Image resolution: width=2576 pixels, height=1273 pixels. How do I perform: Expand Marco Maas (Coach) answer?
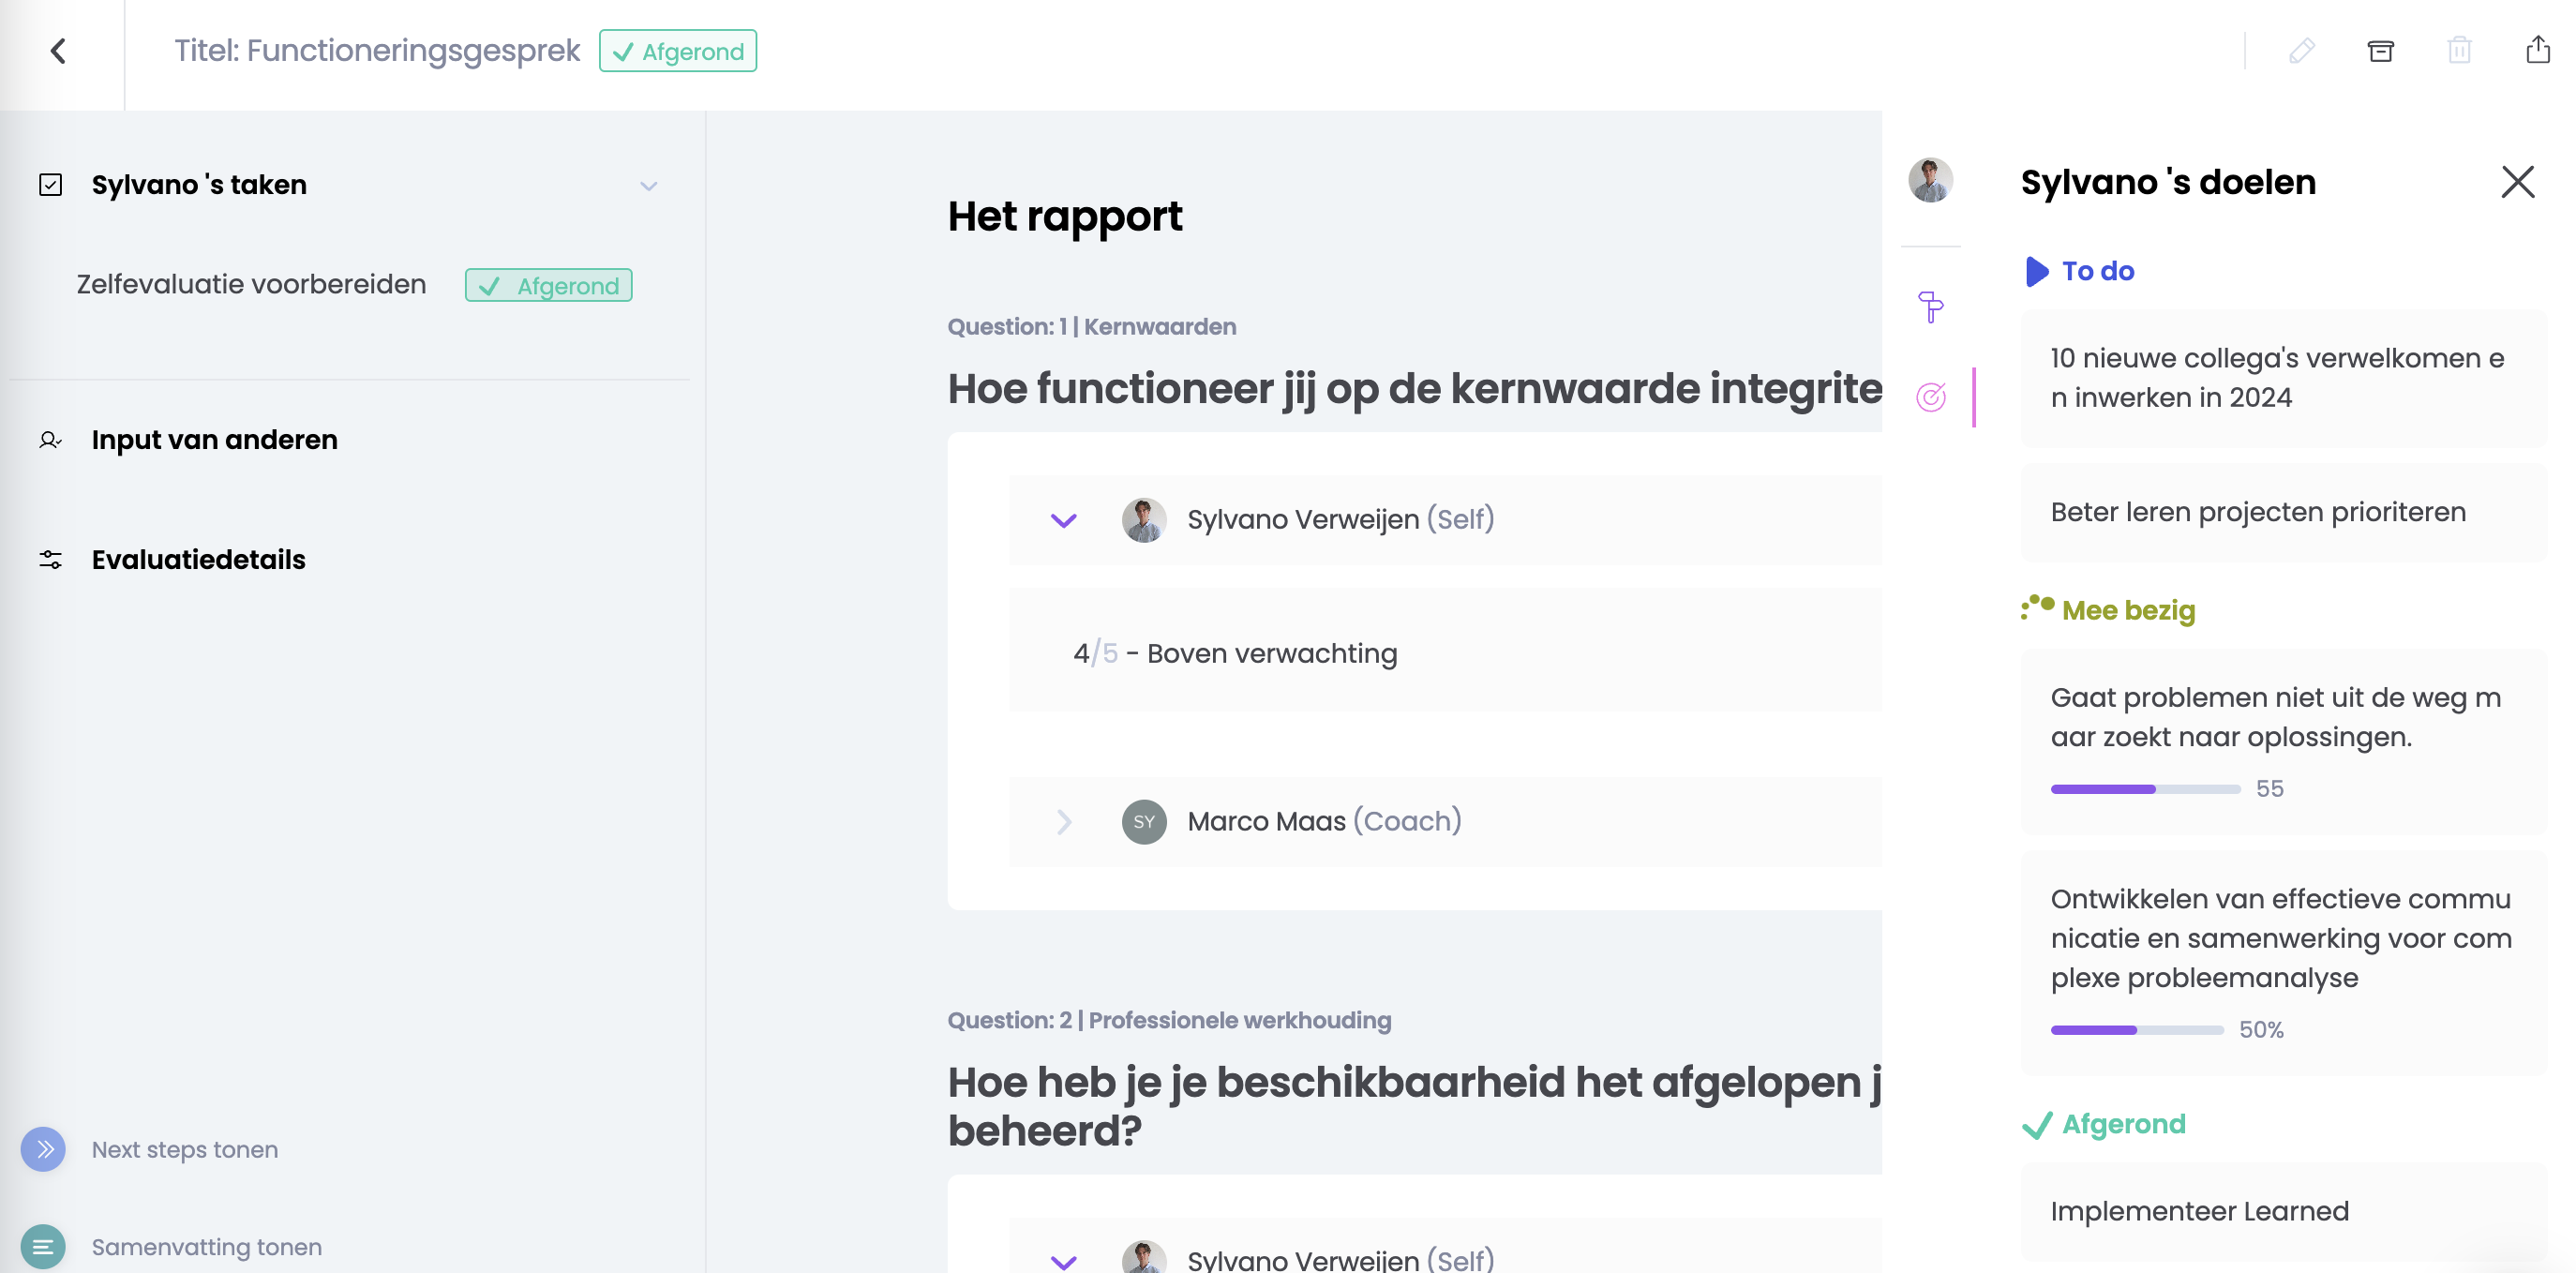pyautogui.click(x=1063, y=821)
